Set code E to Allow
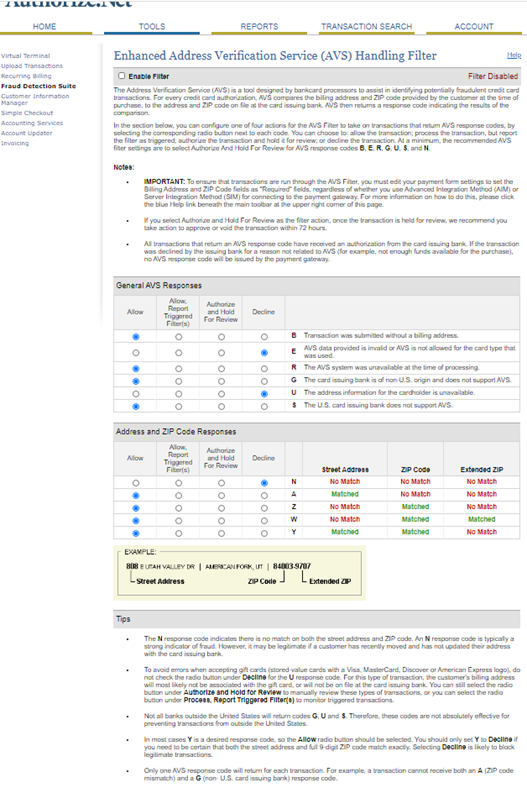Screen dimensions: 527x788 (136, 353)
